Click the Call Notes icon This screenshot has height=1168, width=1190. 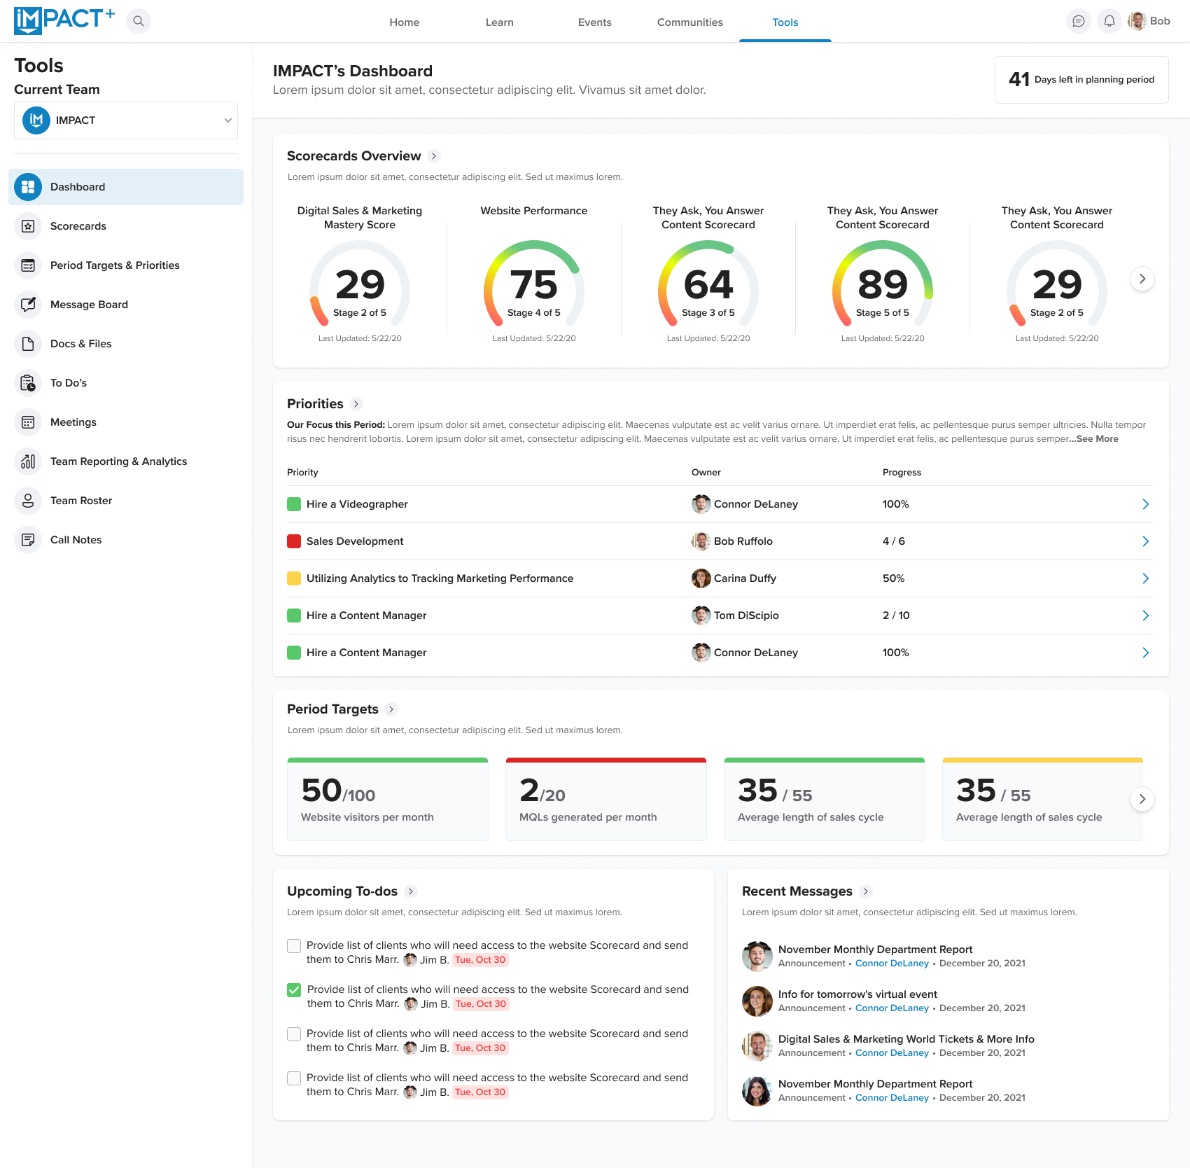pyautogui.click(x=28, y=540)
